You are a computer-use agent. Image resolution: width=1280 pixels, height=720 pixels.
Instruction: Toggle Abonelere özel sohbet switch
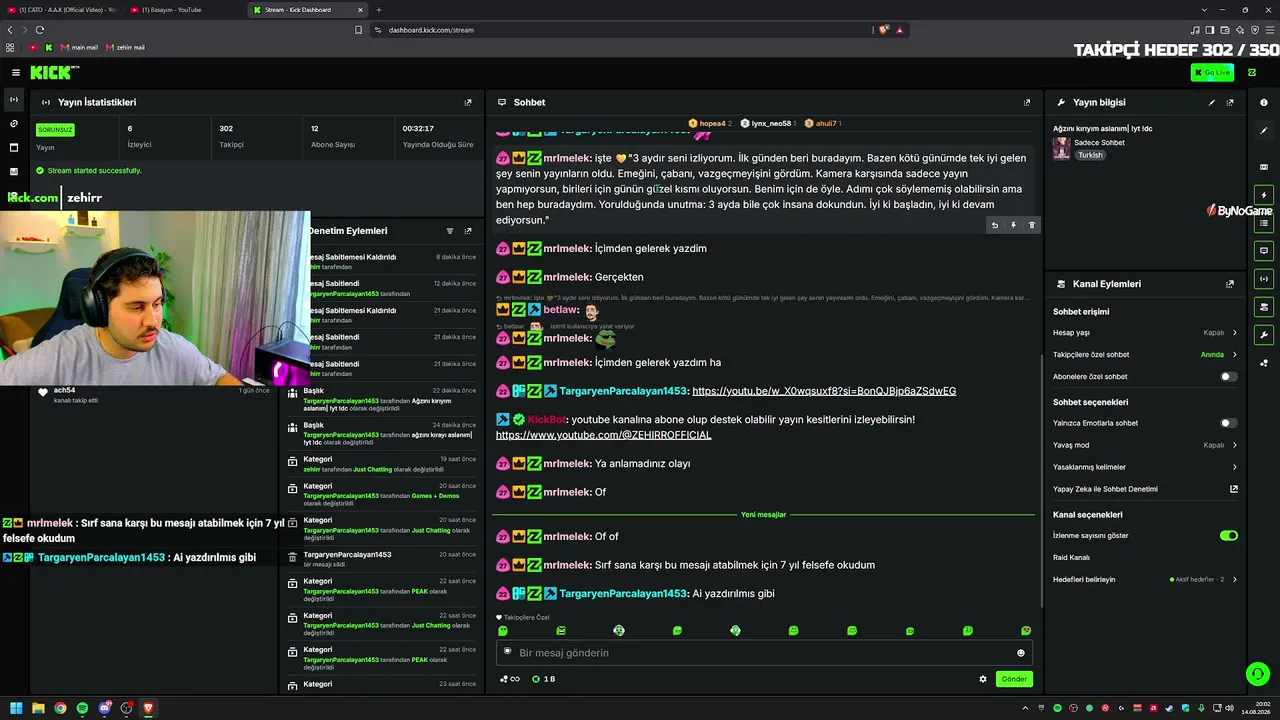click(x=1229, y=377)
